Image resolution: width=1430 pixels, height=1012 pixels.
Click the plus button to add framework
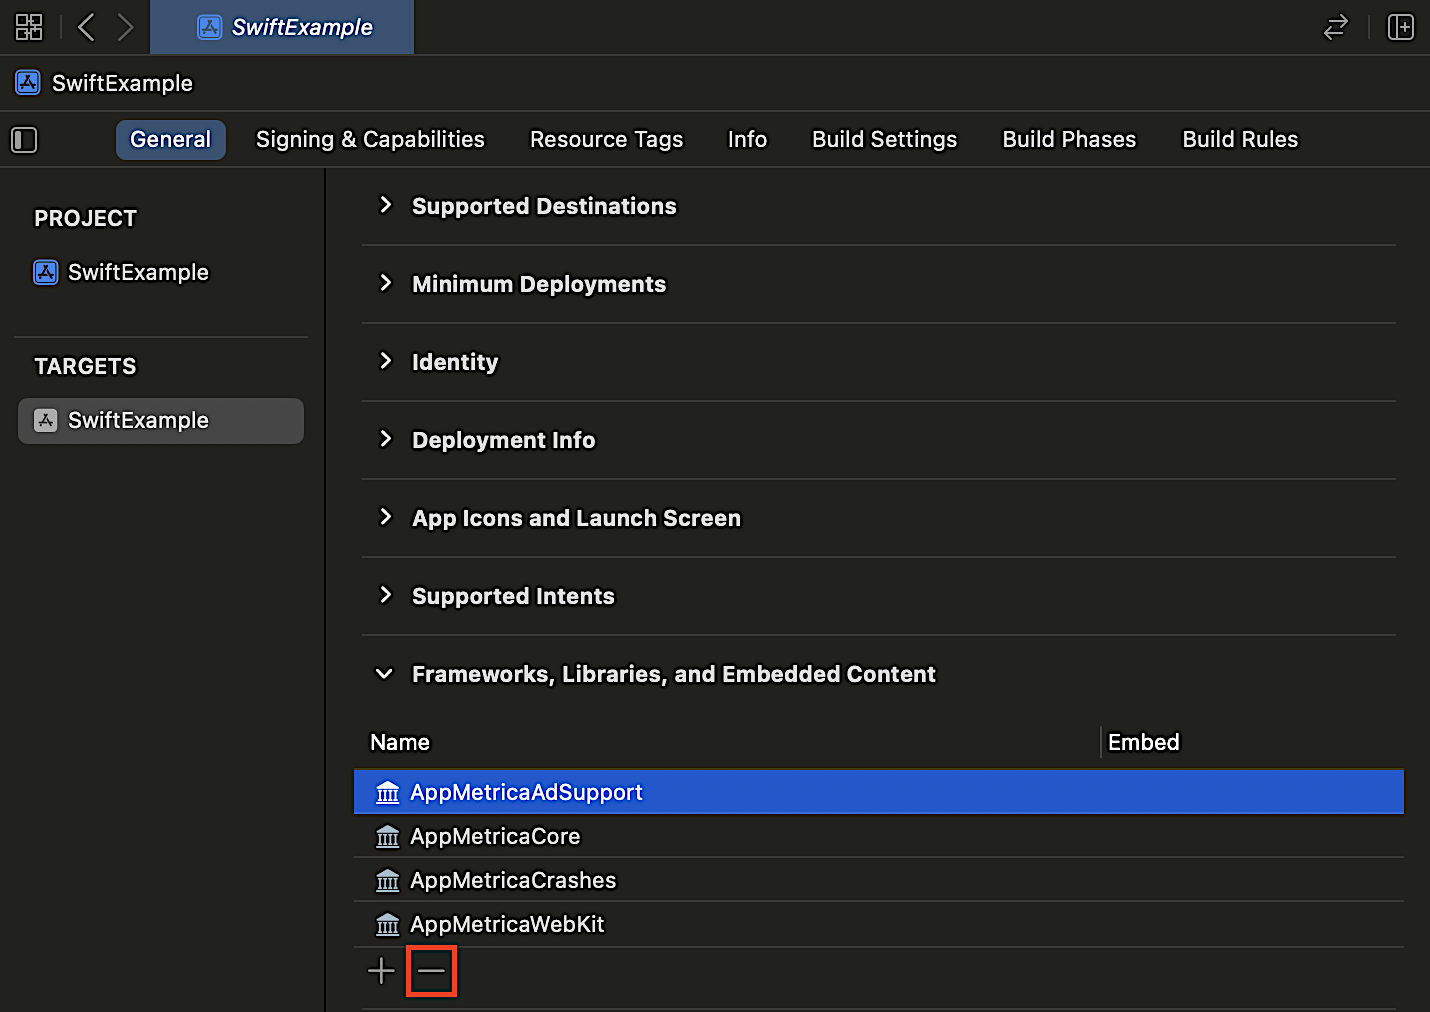(381, 971)
